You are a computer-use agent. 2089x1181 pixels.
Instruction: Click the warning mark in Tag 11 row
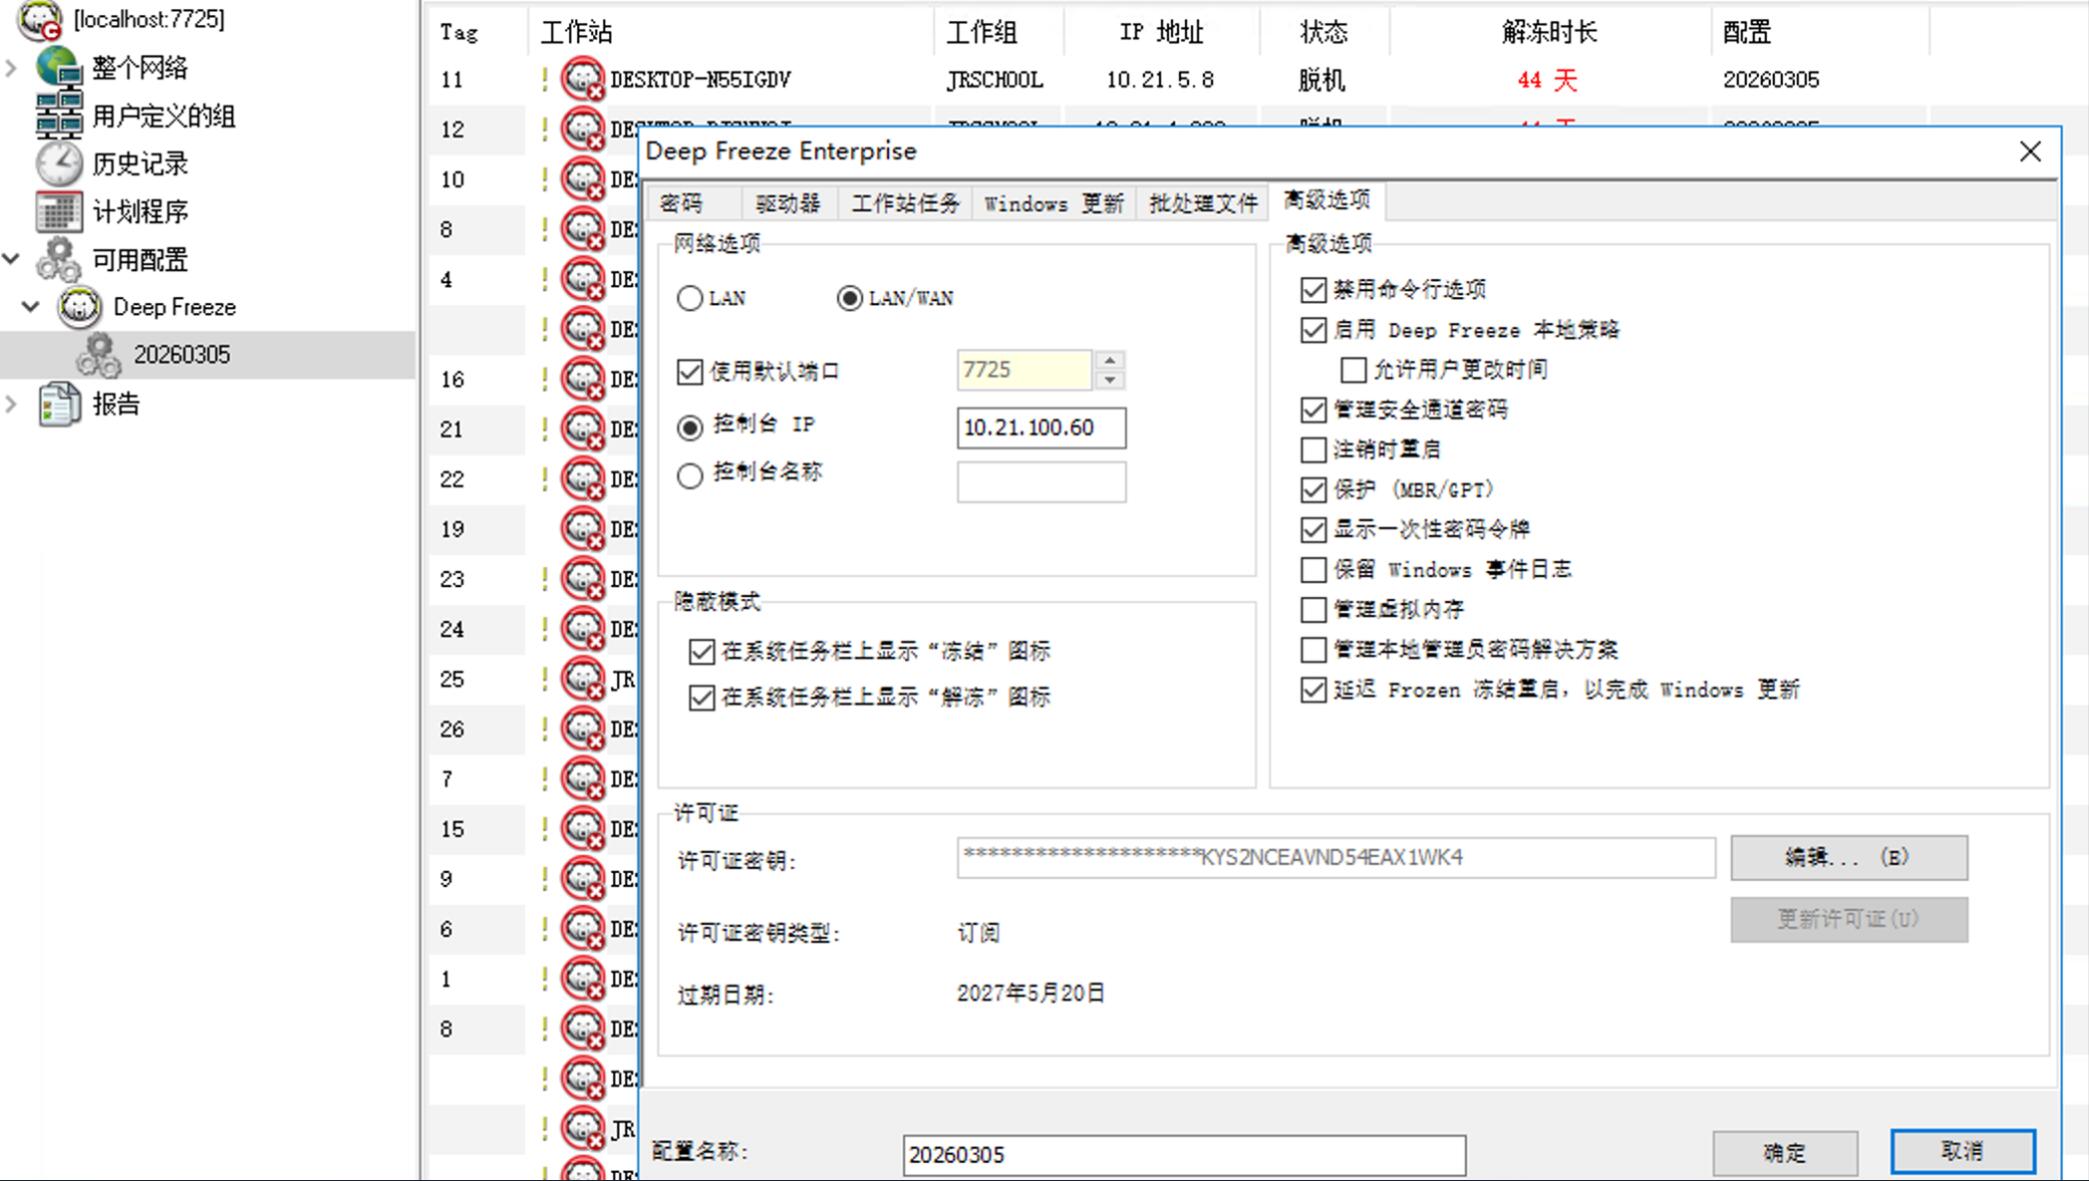pos(544,79)
